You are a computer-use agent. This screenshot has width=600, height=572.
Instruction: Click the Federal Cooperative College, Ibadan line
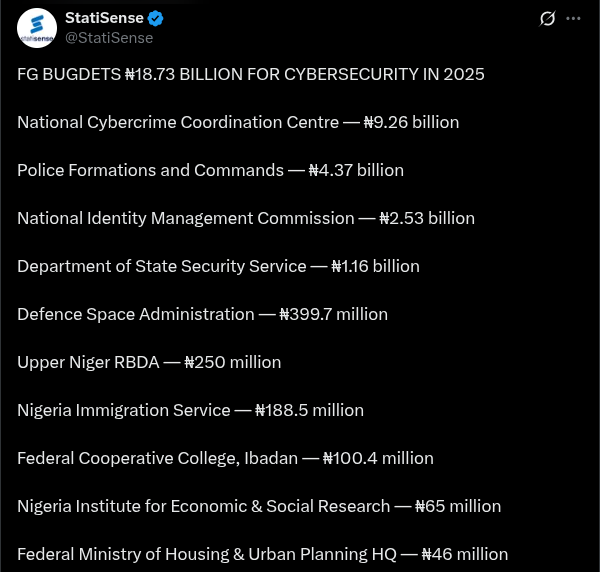tap(225, 458)
